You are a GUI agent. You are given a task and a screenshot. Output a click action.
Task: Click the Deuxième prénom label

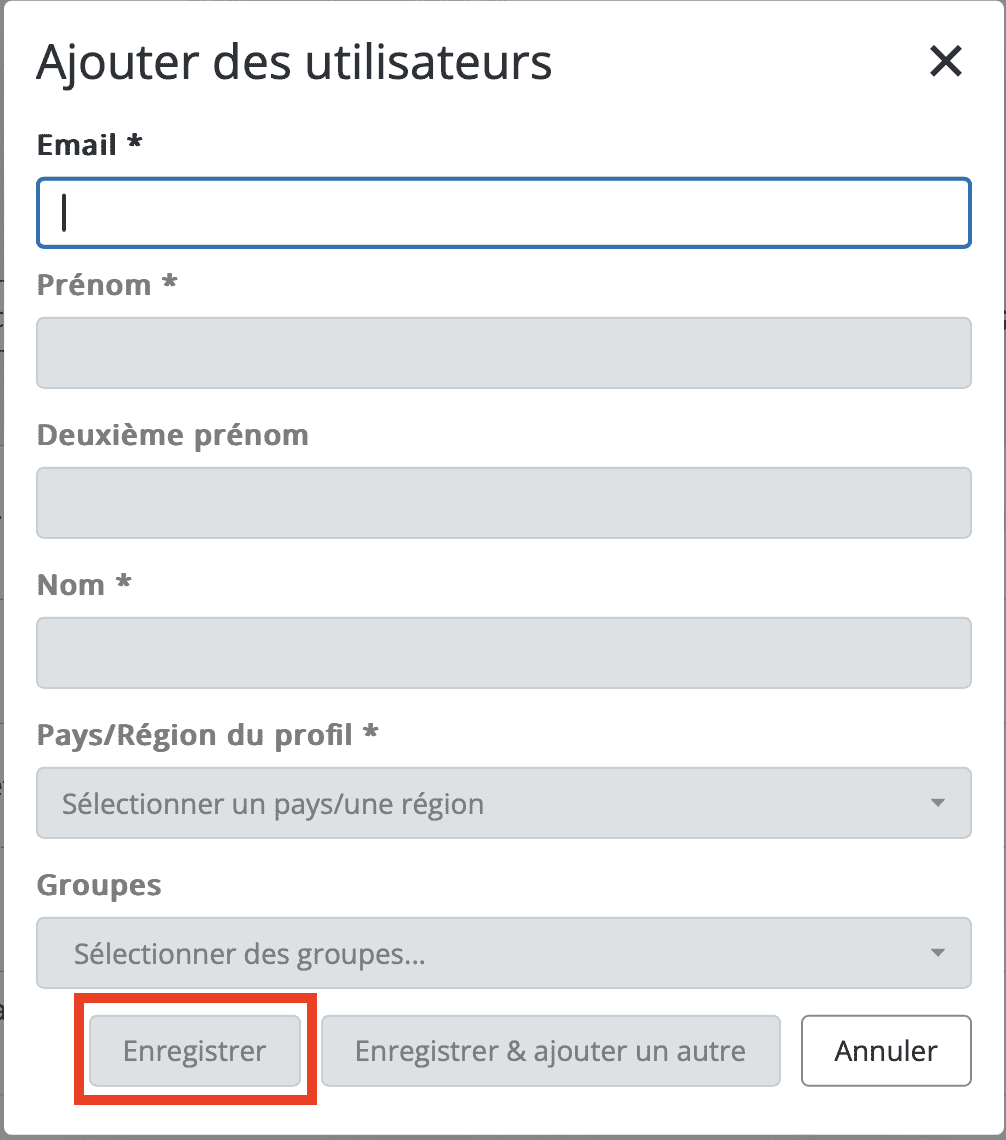point(173,435)
